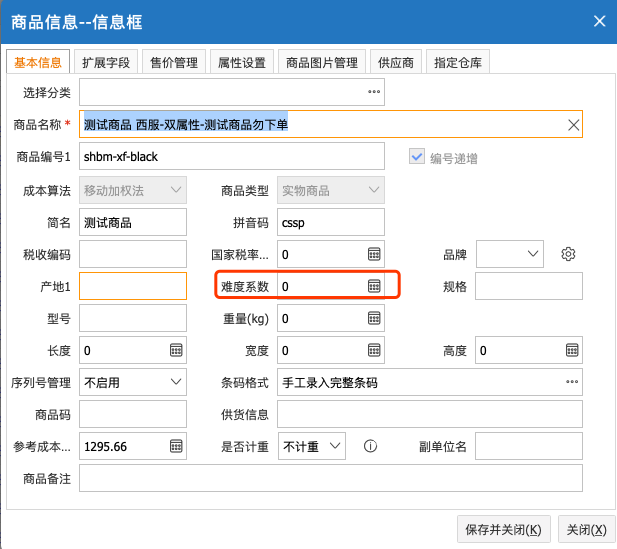Screen dimensions: 617x549
Task: Open category picker ellipsis in 选择分类
Action: pos(374,92)
